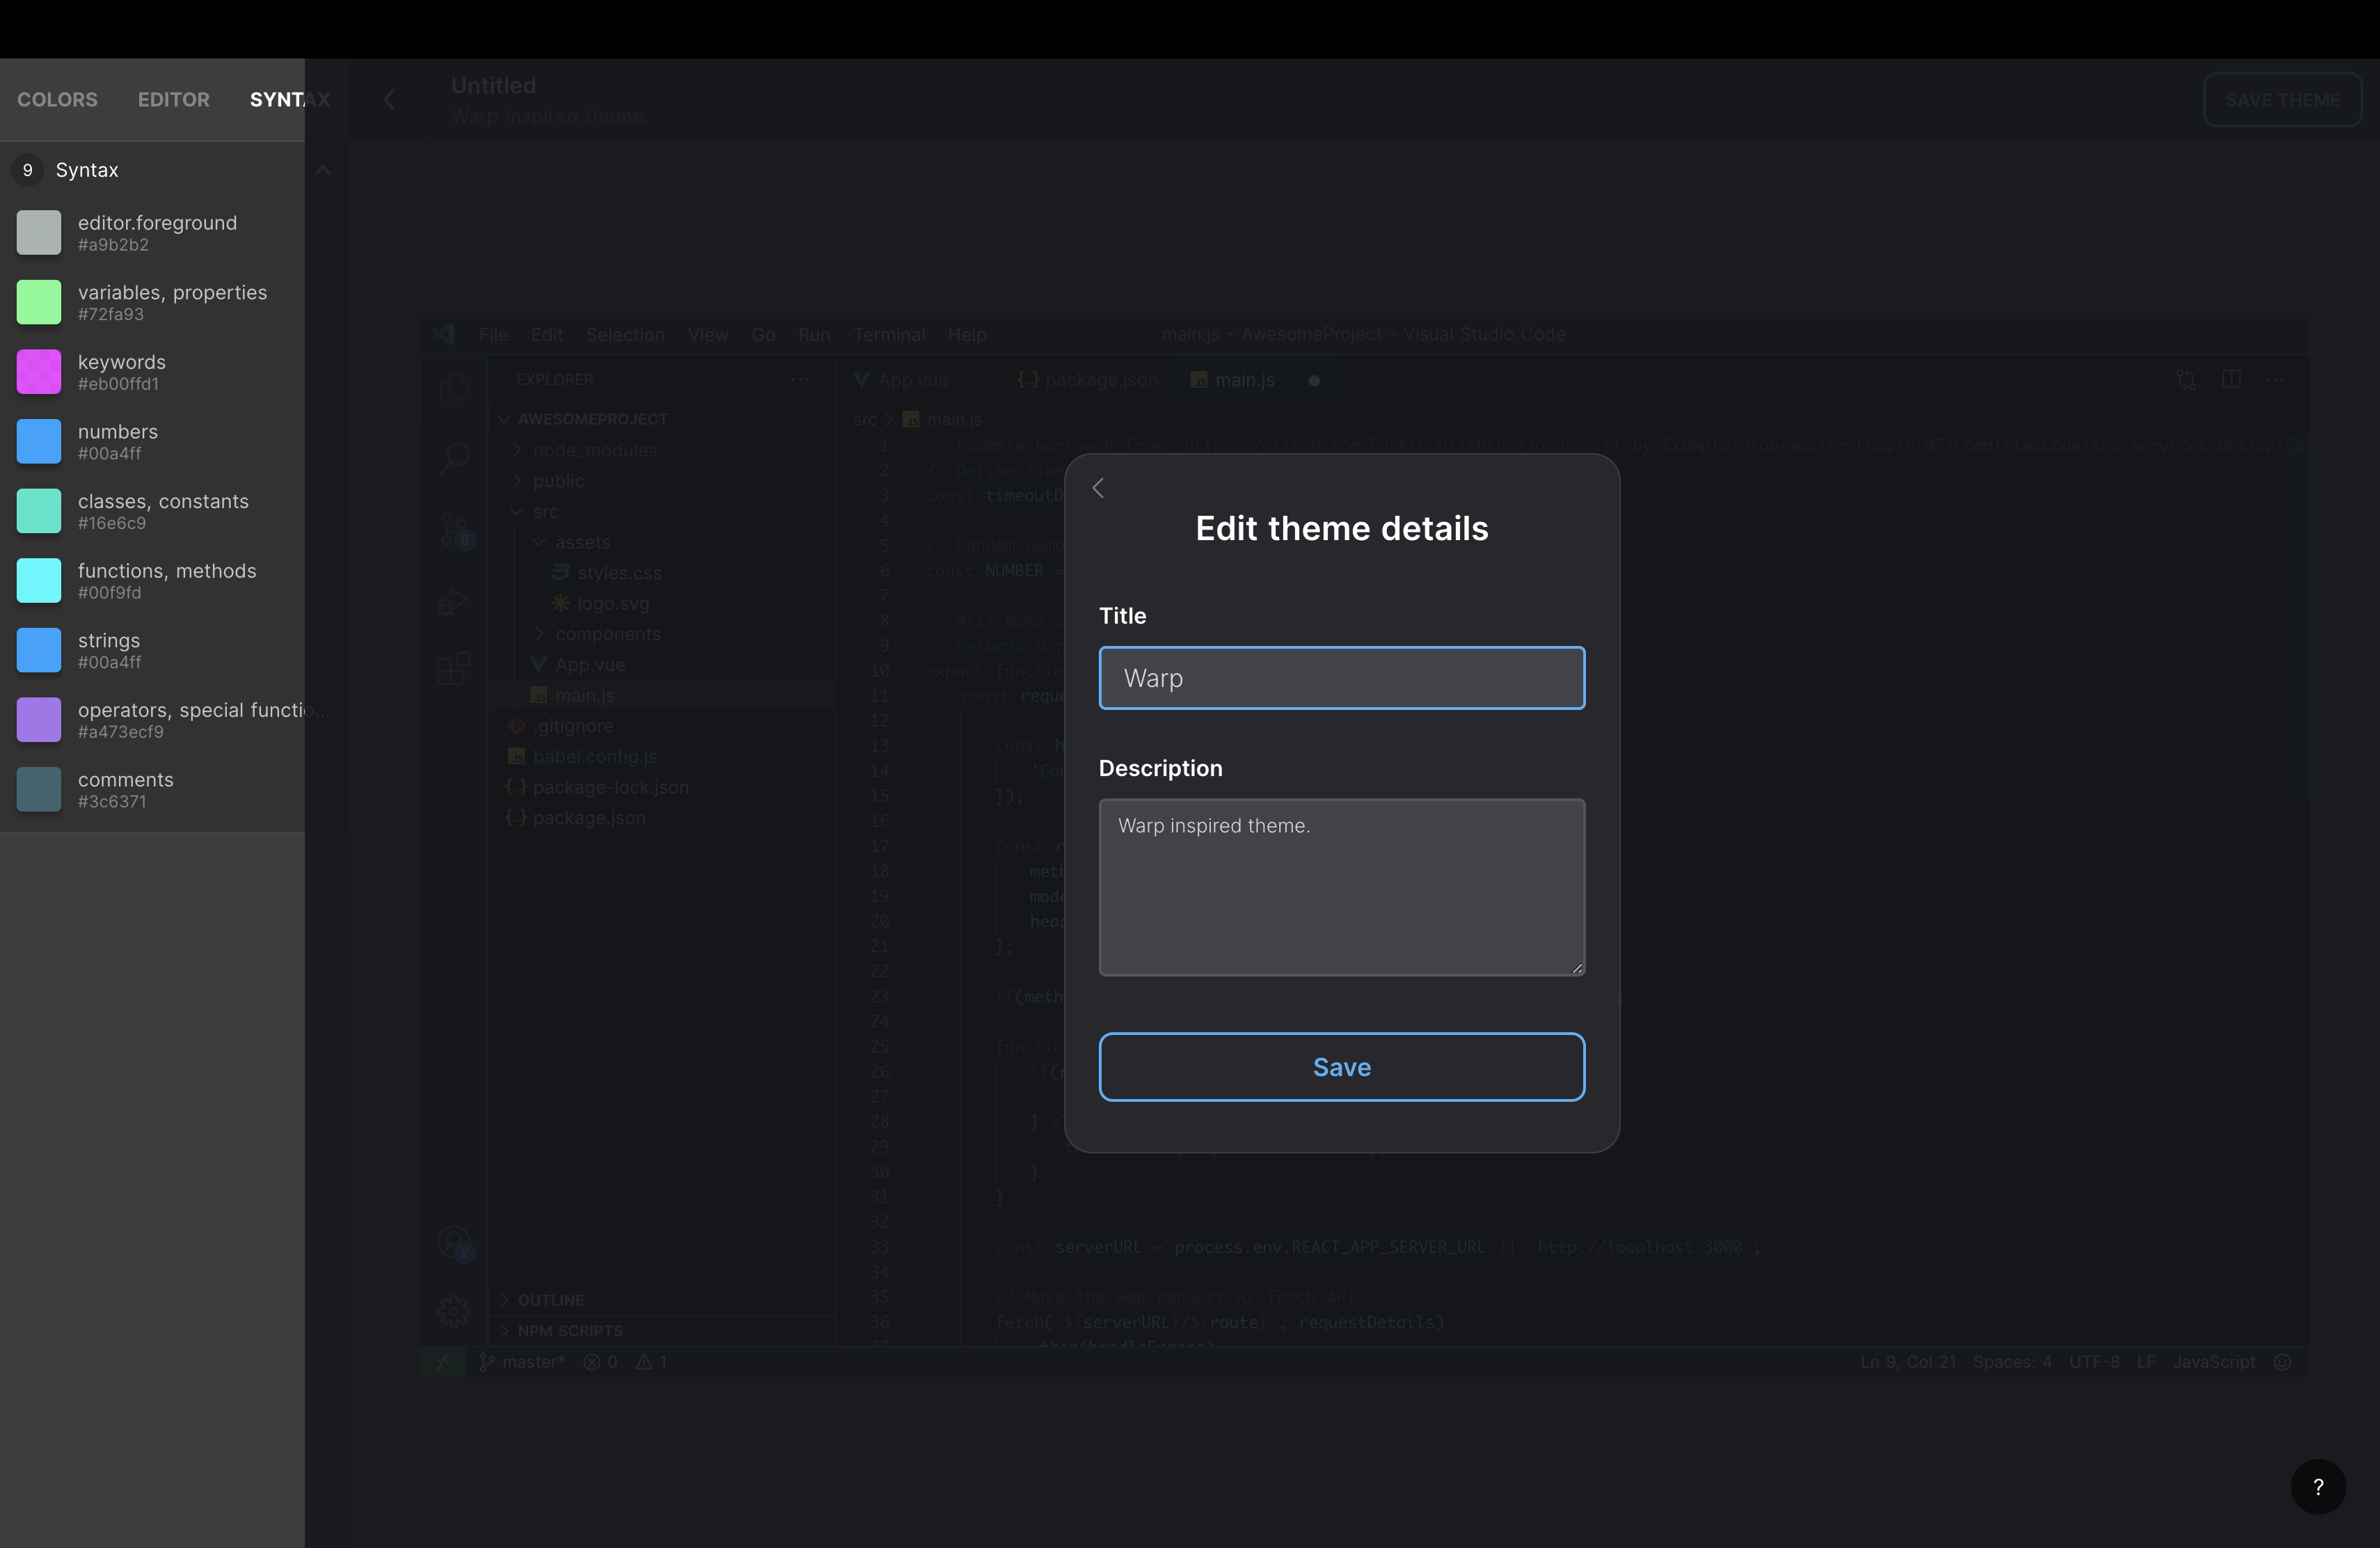Click the Save Theme button

[2282, 99]
